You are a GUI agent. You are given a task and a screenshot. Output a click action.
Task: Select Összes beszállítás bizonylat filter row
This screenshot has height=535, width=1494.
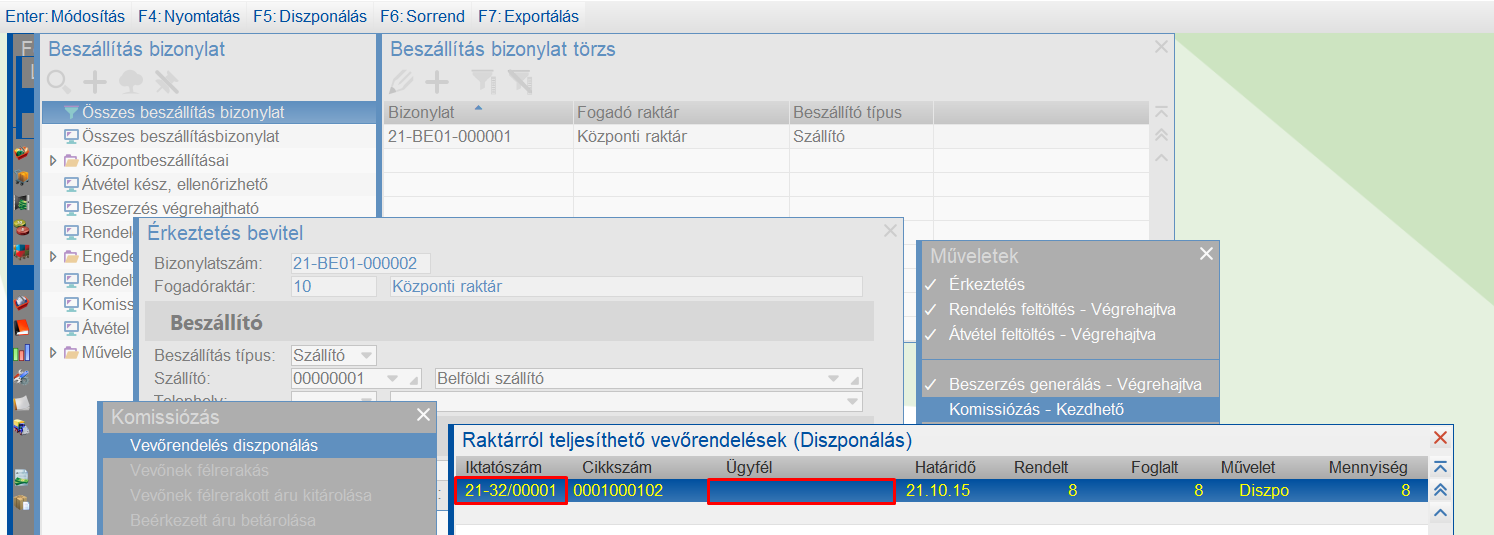(x=208, y=113)
